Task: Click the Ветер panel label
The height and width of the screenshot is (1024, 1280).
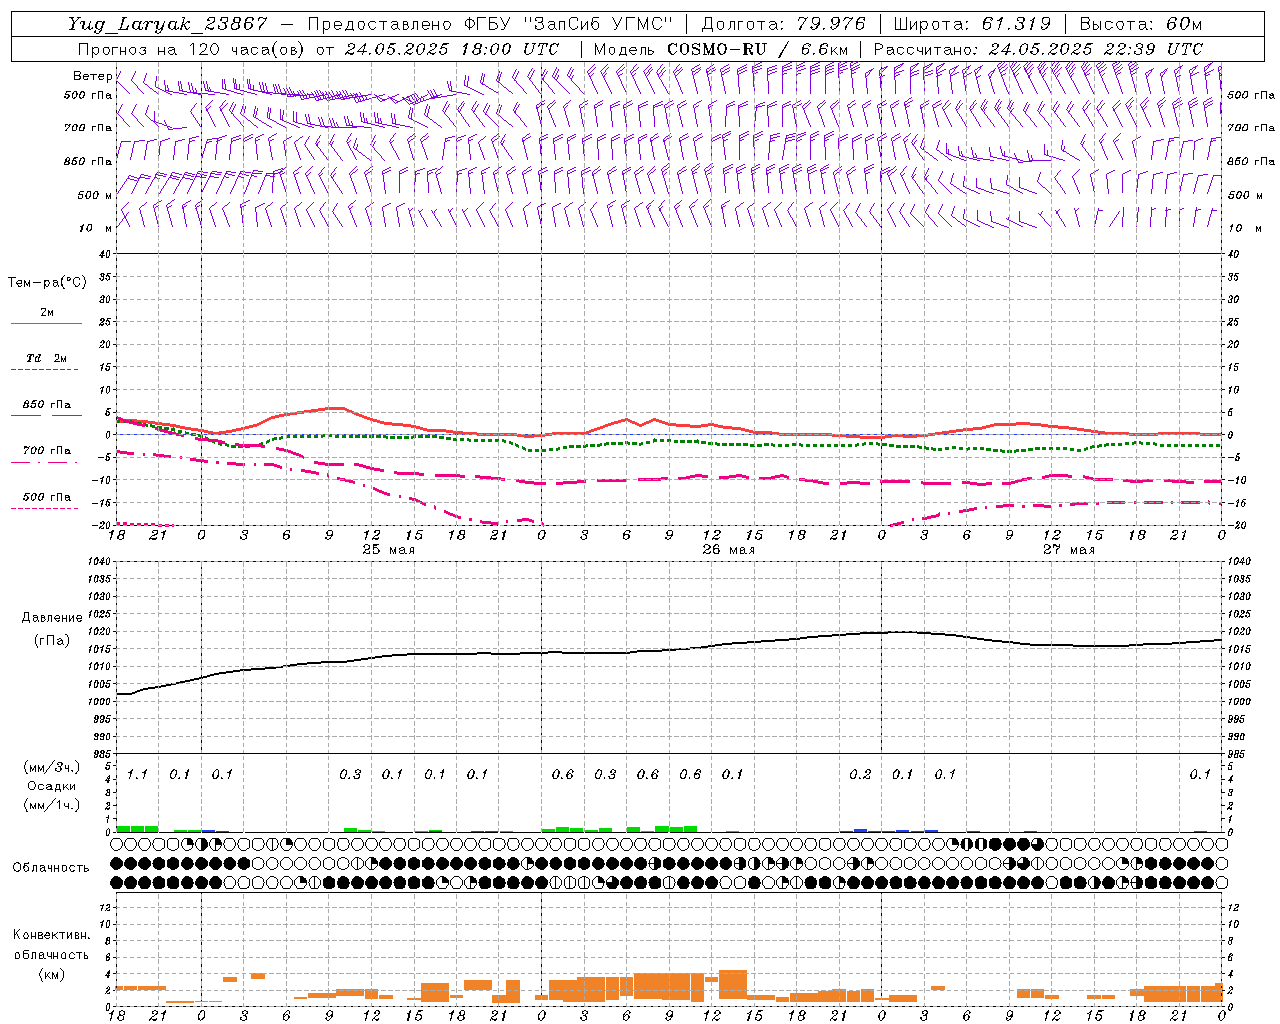Action: (x=93, y=76)
